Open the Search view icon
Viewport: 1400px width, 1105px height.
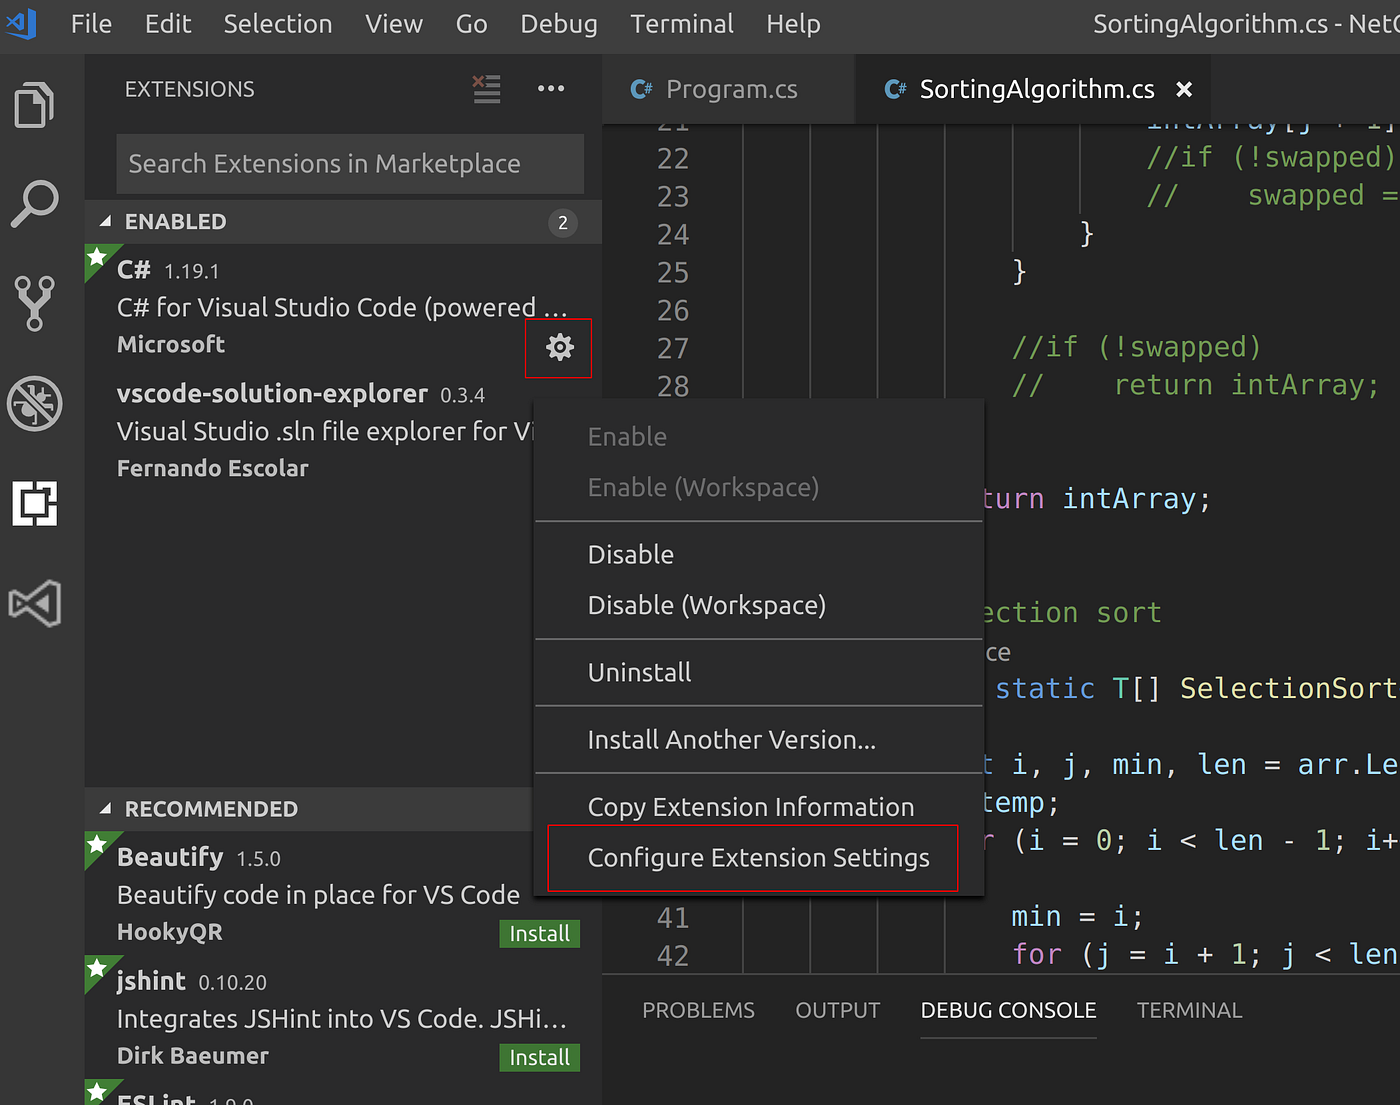35,203
